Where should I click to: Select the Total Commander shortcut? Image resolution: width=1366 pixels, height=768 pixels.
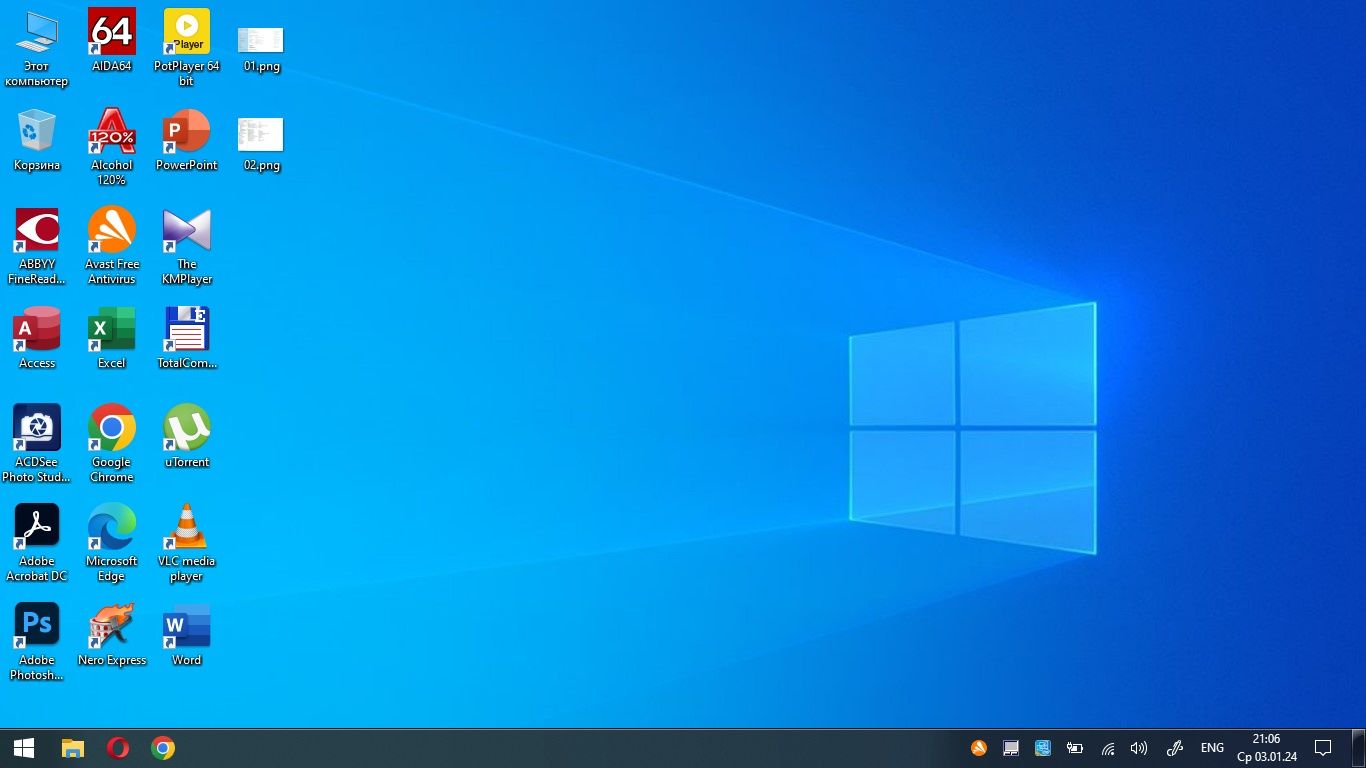click(x=187, y=338)
